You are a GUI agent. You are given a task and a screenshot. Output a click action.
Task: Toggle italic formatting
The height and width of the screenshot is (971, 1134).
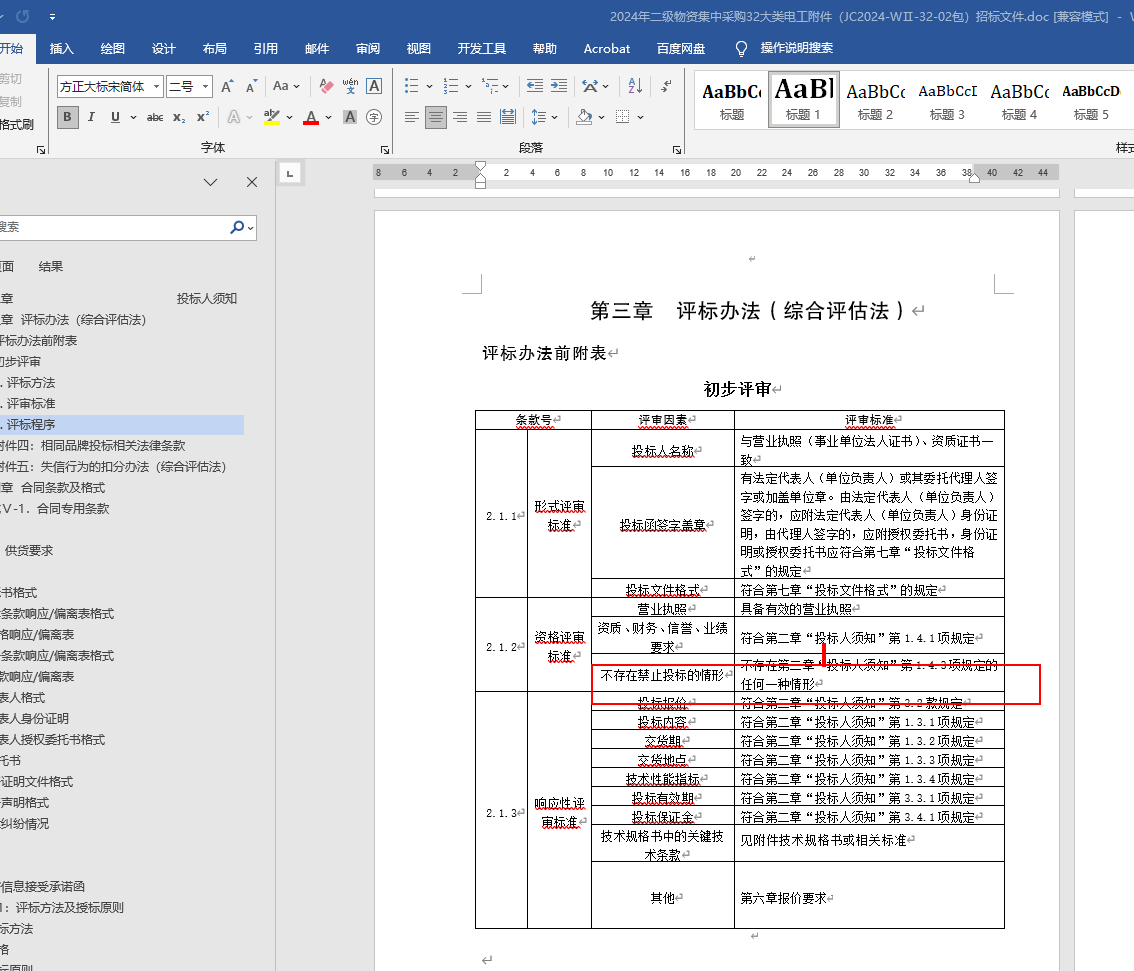click(92, 117)
